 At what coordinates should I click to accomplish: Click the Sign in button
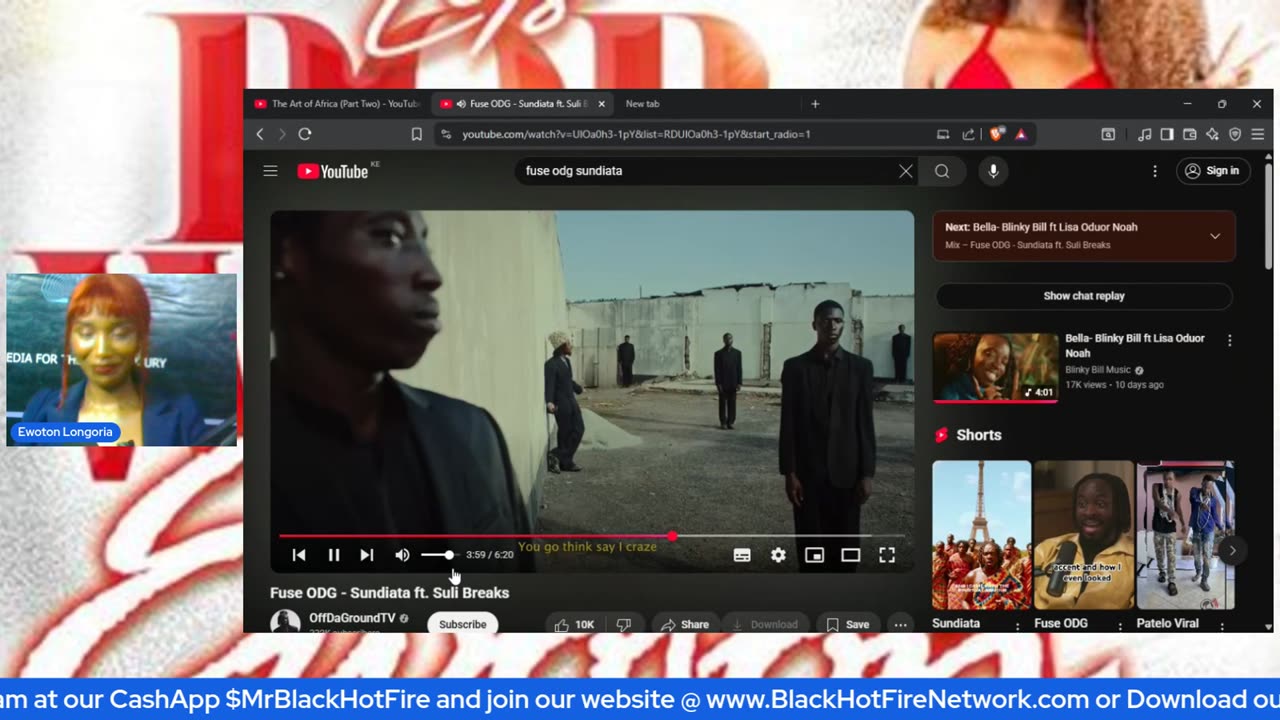click(x=1213, y=171)
